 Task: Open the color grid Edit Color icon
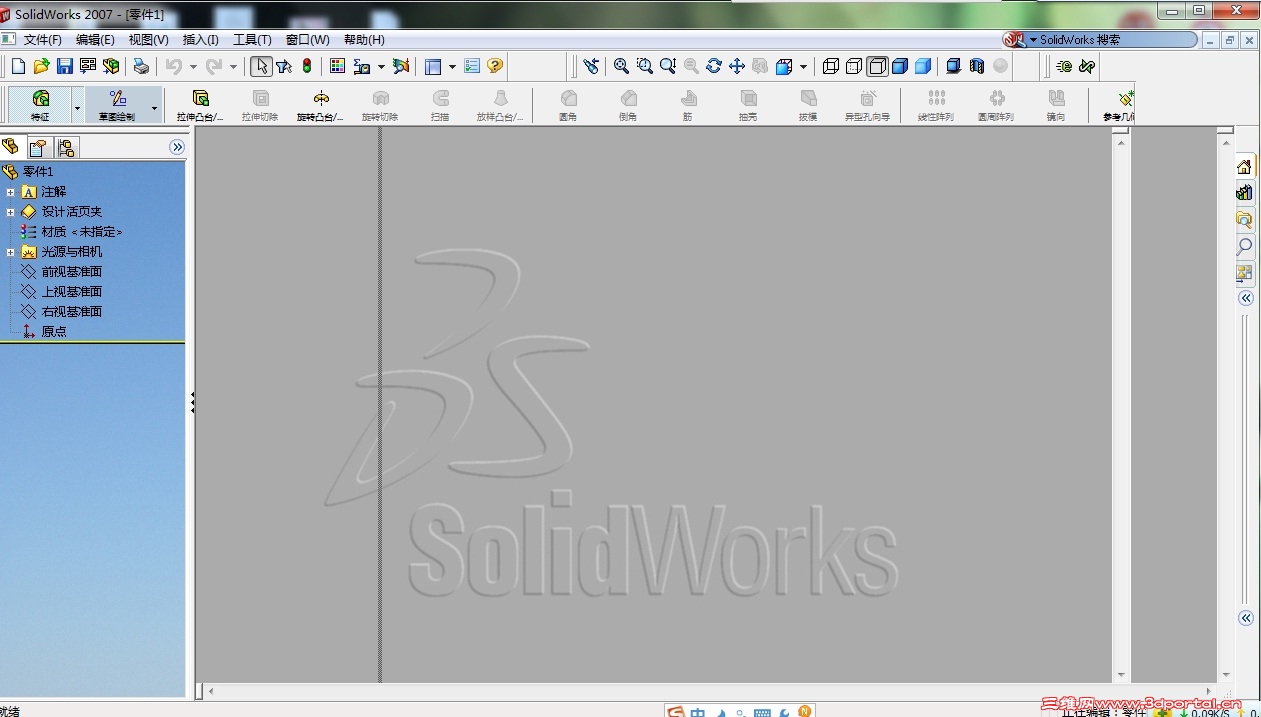pyautogui.click(x=337, y=66)
